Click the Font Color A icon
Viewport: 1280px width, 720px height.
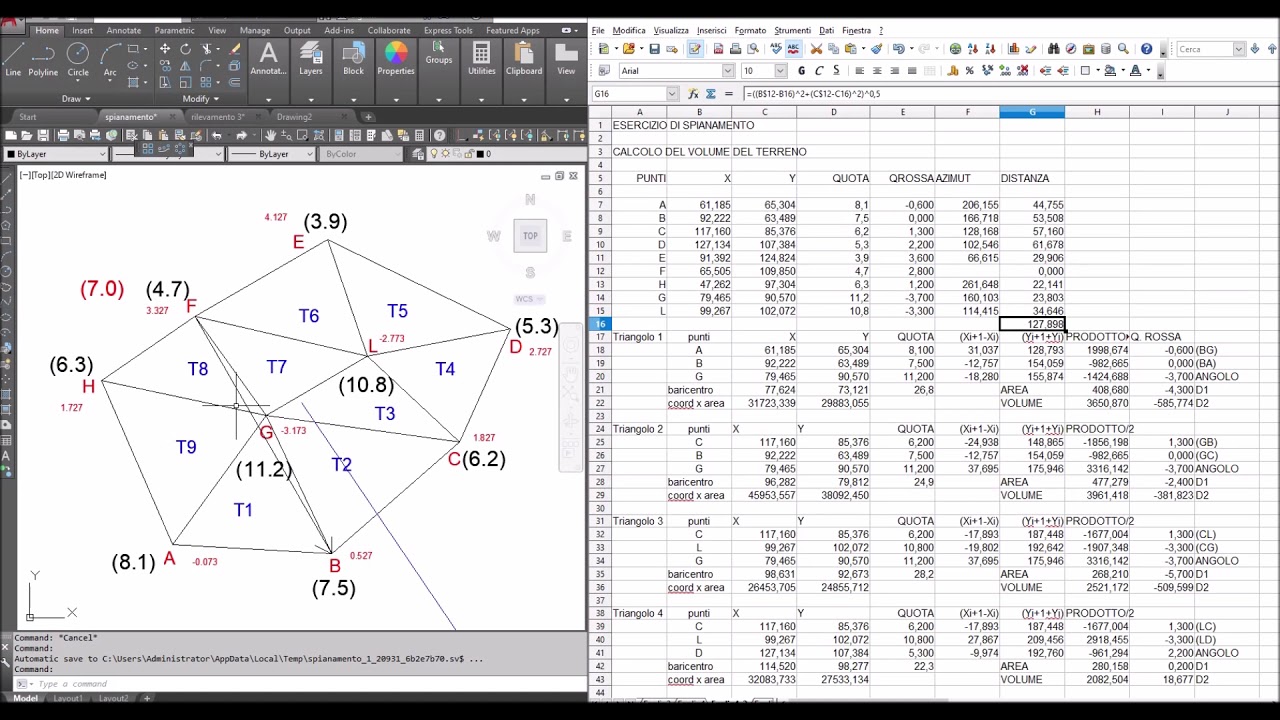coord(1135,70)
